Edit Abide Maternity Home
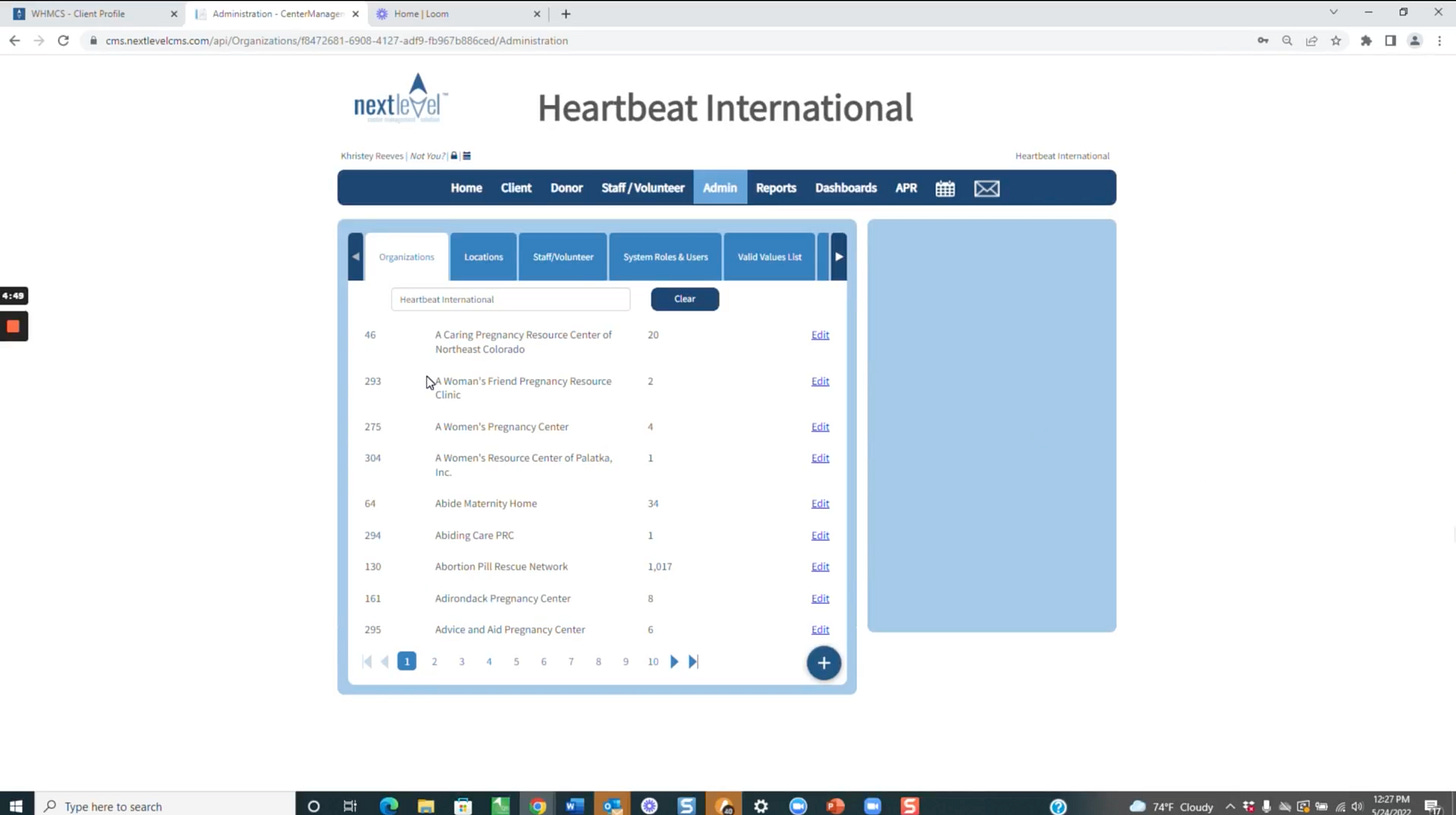1456x815 pixels. pos(820,504)
